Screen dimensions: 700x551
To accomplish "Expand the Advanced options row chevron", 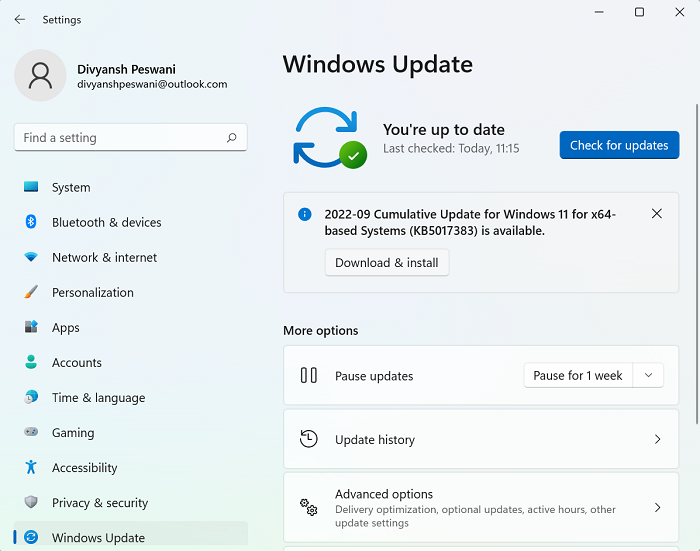I will pos(657,508).
